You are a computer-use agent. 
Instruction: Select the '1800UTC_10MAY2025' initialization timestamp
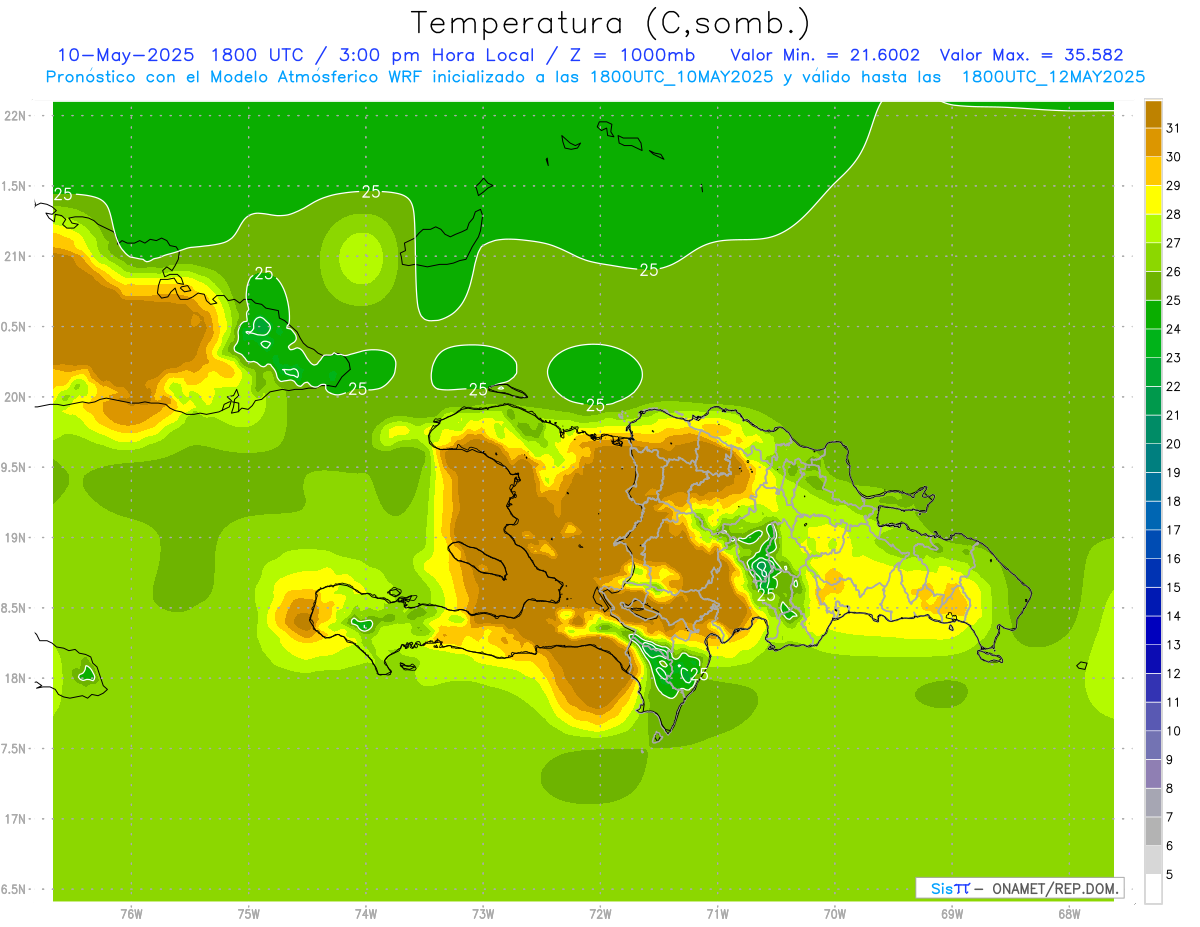[681, 77]
